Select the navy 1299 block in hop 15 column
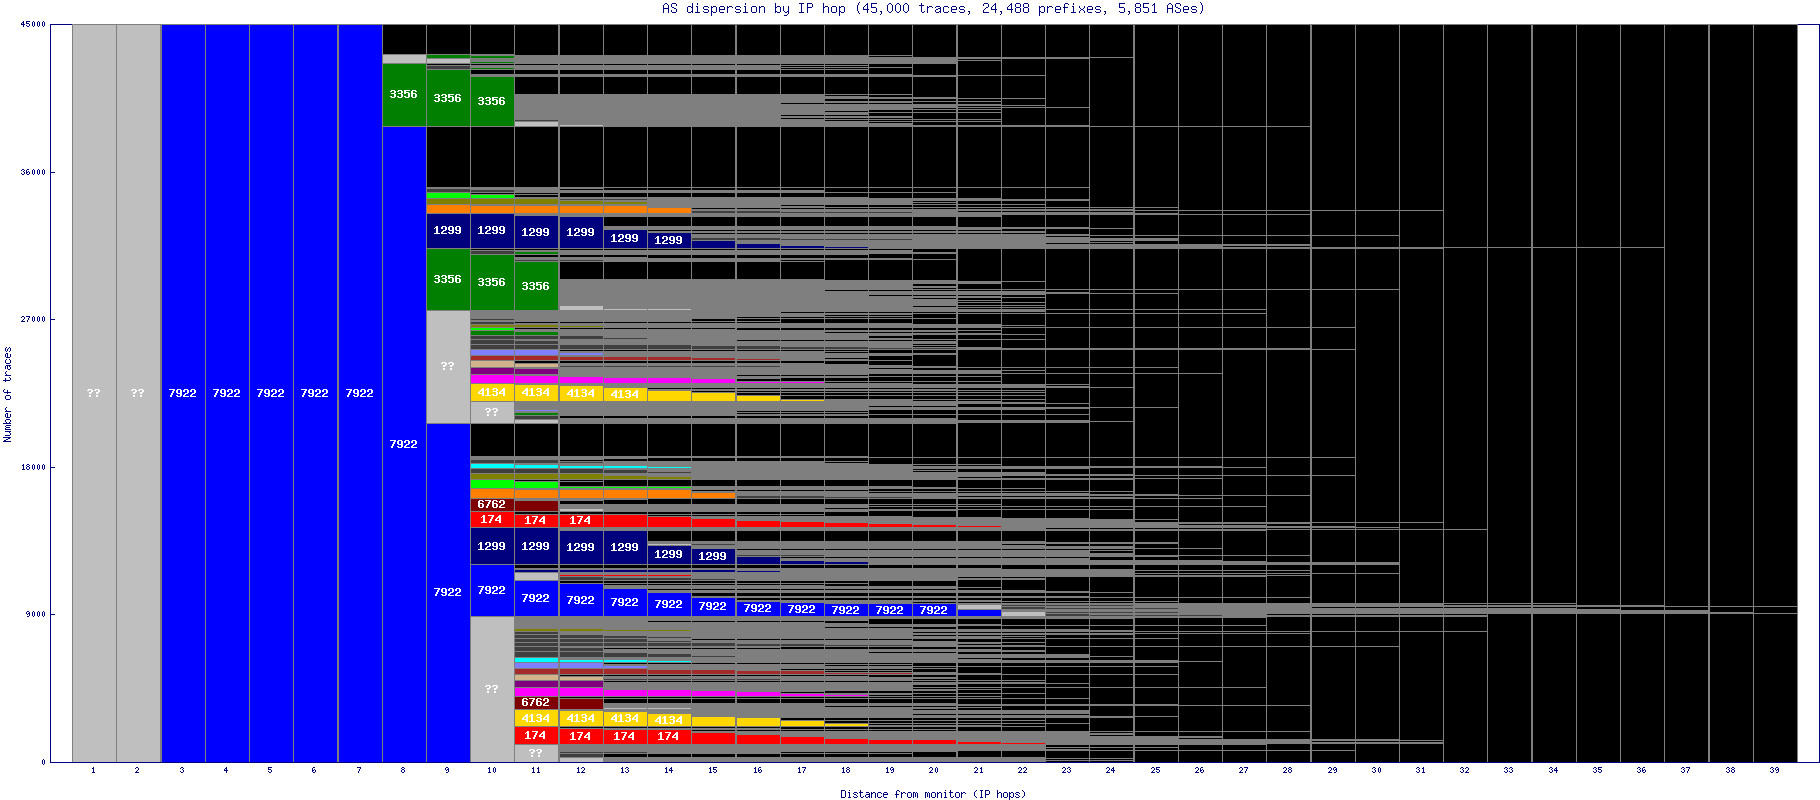Image resolution: width=1820 pixels, height=800 pixels. click(713, 556)
